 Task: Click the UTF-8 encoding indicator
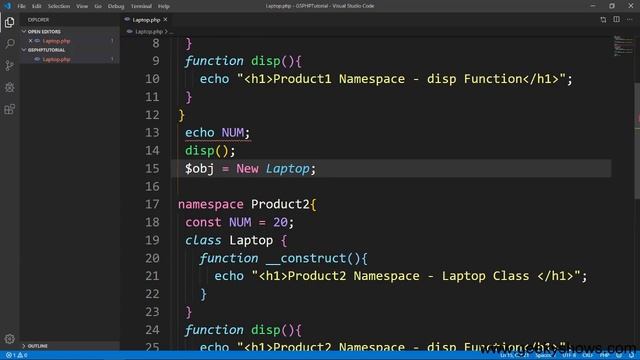(569, 355)
